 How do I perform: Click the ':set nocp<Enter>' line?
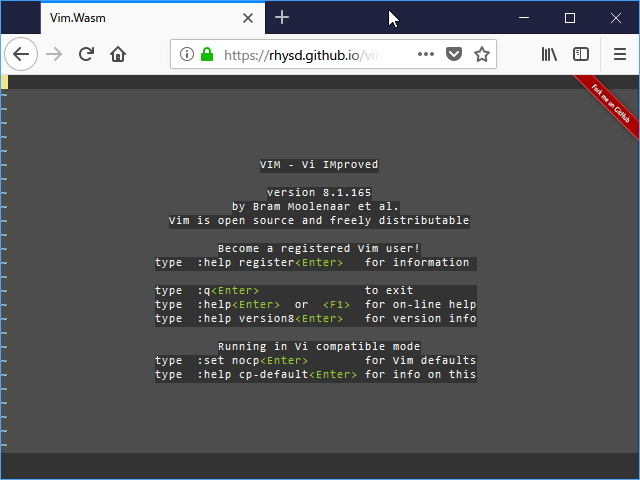click(x=316, y=360)
